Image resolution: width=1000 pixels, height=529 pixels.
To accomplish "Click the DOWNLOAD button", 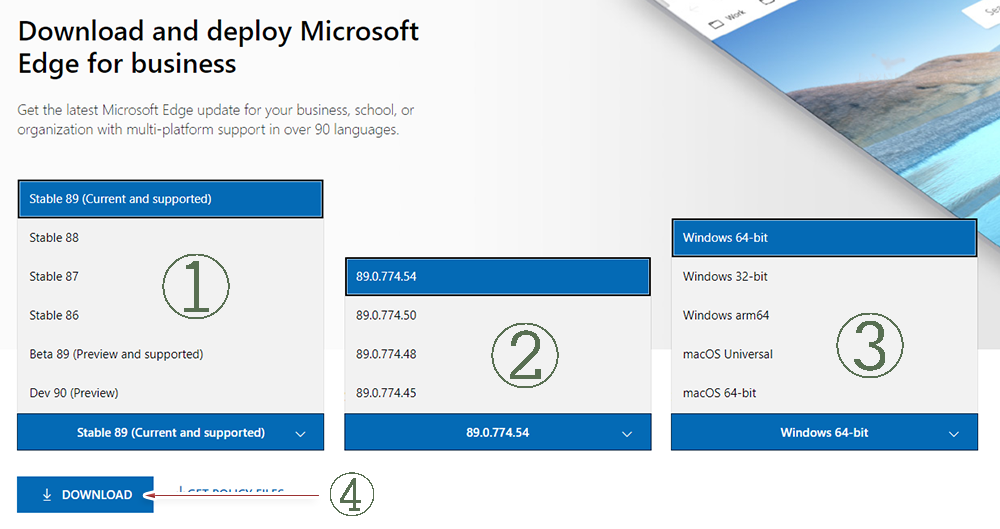I will click(85, 495).
